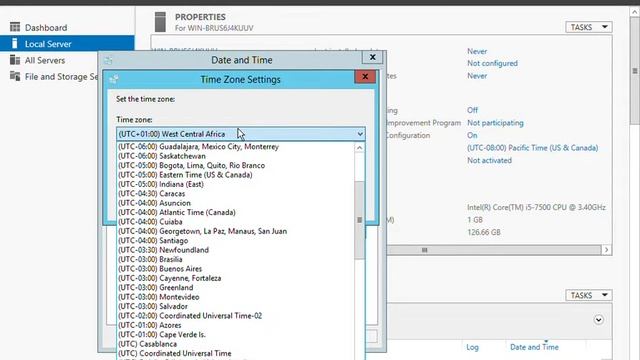Click the Log column header

pos(472,347)
